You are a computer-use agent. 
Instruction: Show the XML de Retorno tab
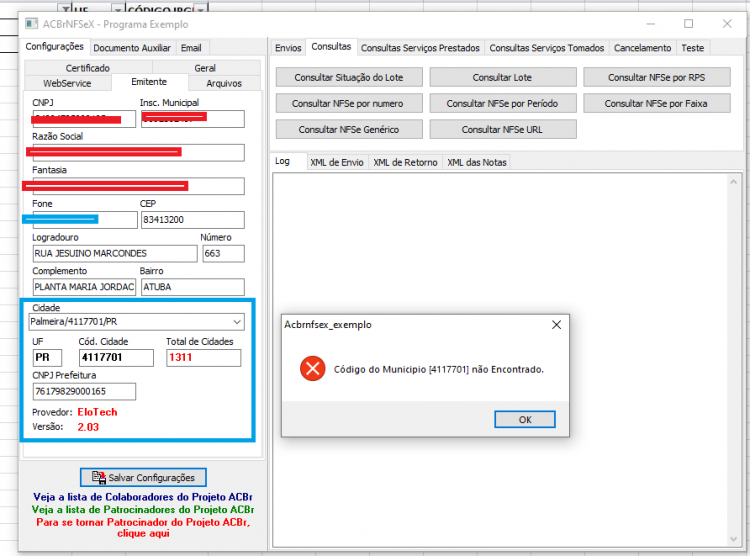tap(405, 162)
